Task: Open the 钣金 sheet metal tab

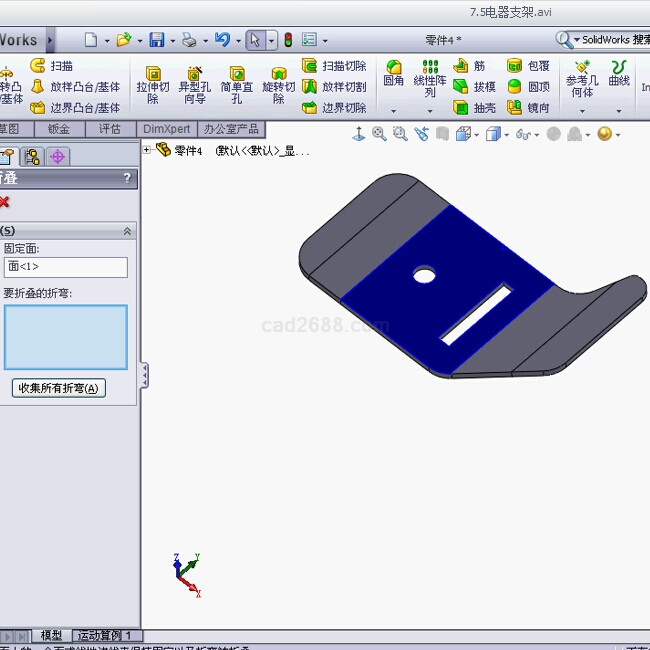Action: tap(59, 129)
